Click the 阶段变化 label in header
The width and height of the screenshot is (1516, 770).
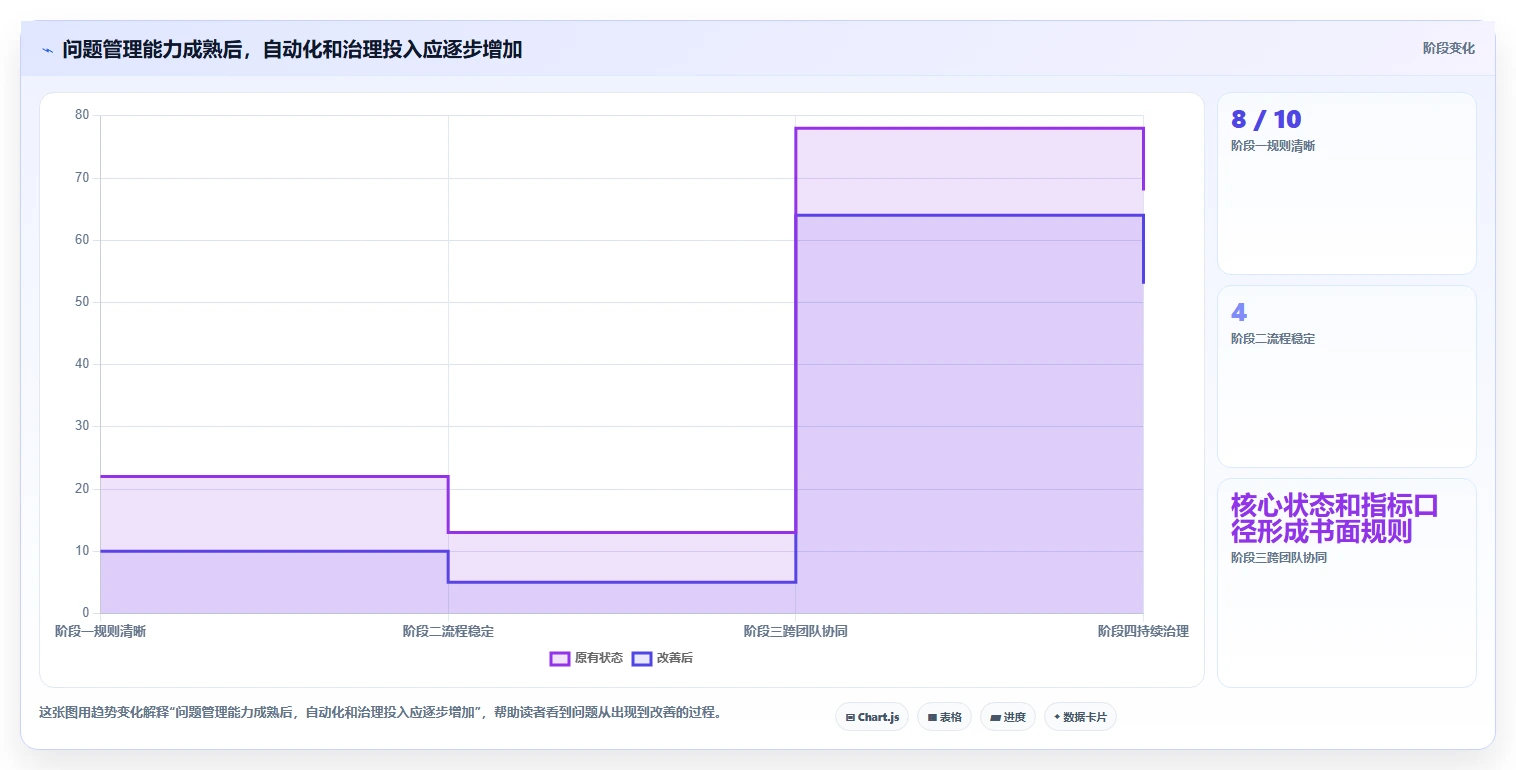point(1448,48)
